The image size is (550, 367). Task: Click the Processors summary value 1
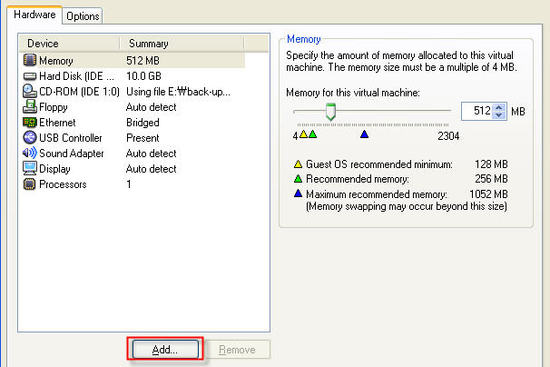[x=129, y=184]
